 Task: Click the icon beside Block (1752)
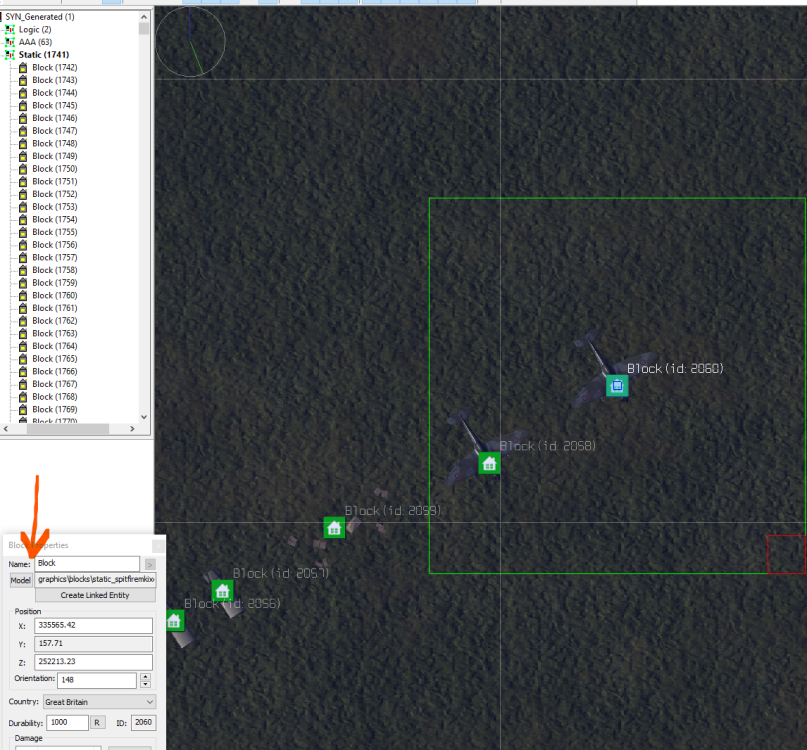point(23,194)
